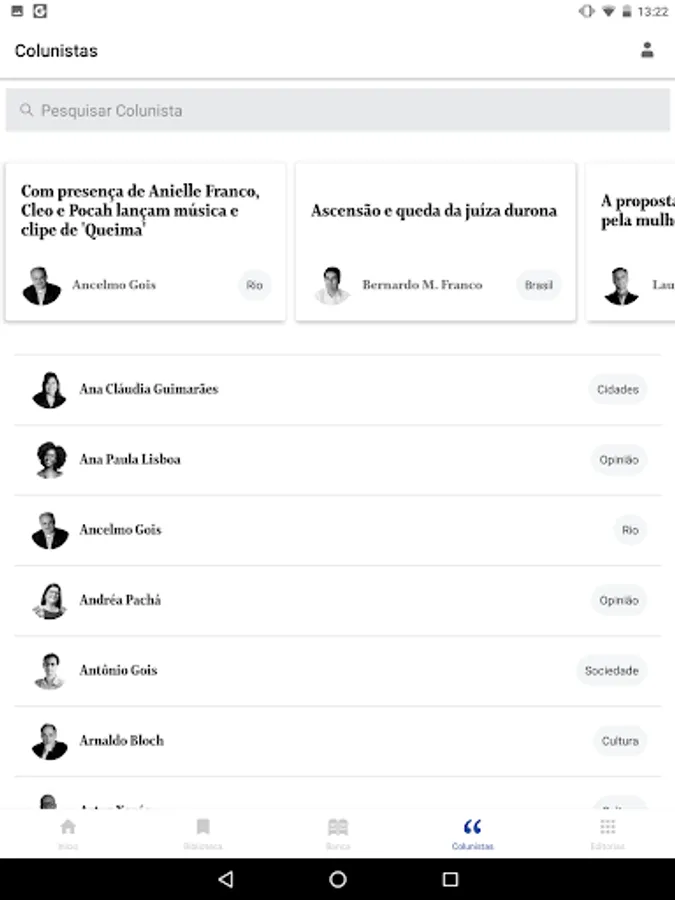Tap the Cidades tag in the columnist list
Screen dimensions: 675x900
click(617, 390)
